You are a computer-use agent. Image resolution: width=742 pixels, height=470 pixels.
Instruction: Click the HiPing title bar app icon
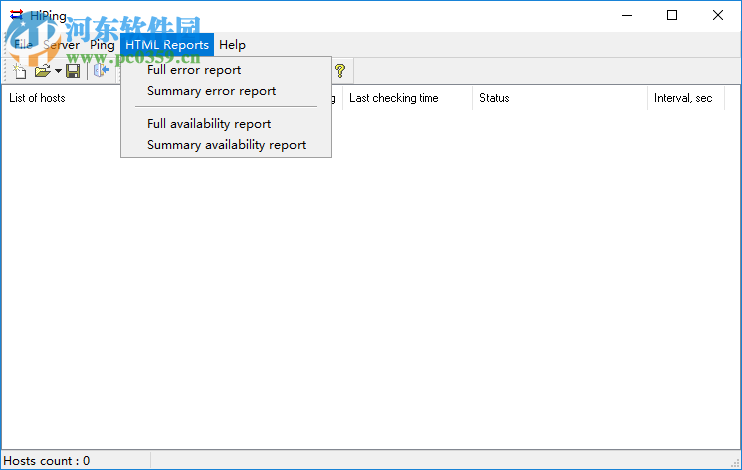(x=16, y=15)
